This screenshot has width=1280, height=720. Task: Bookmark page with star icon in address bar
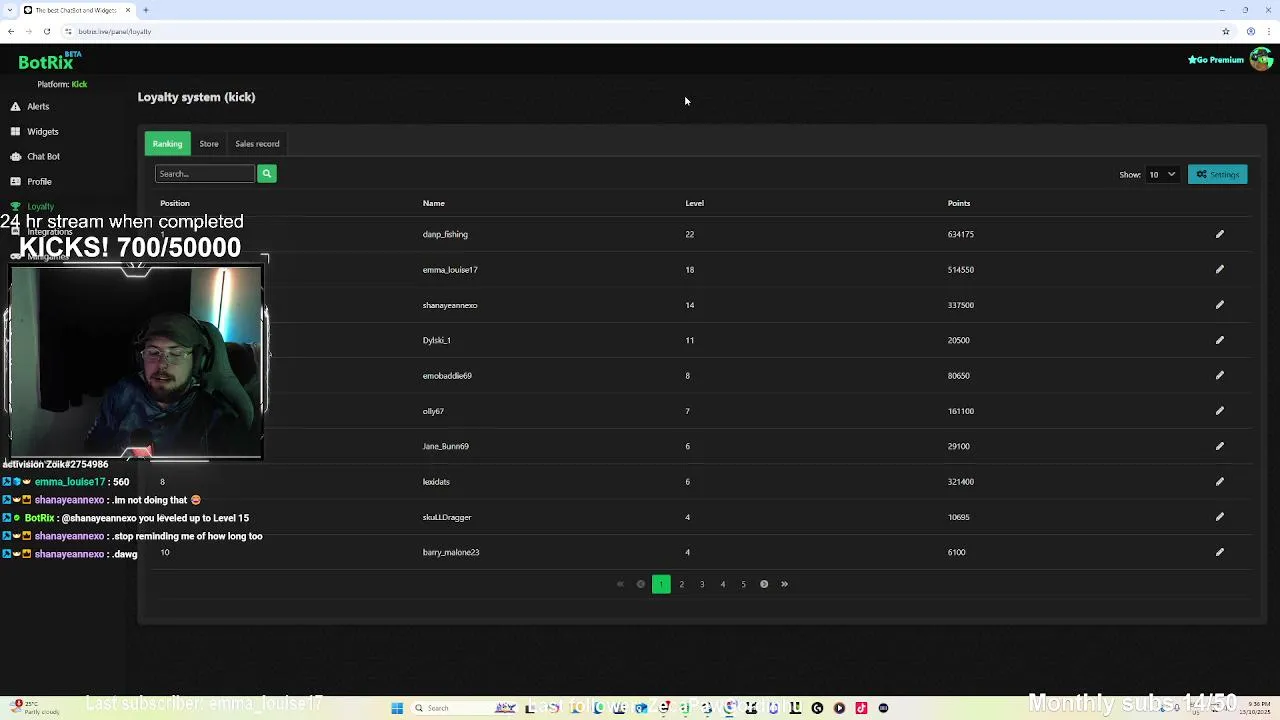tap(1225, 31)
